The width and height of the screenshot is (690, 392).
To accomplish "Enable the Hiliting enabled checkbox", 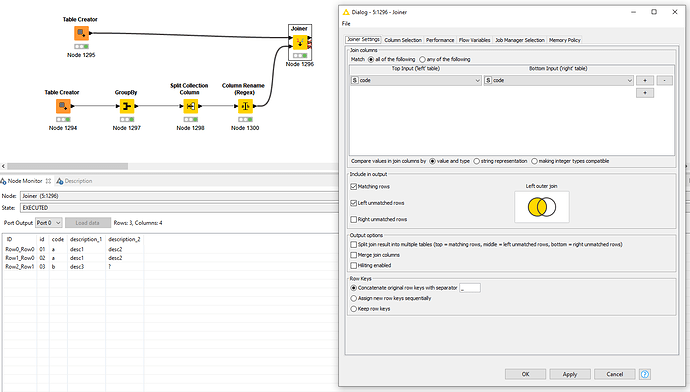I will click(x=353, y=266).
